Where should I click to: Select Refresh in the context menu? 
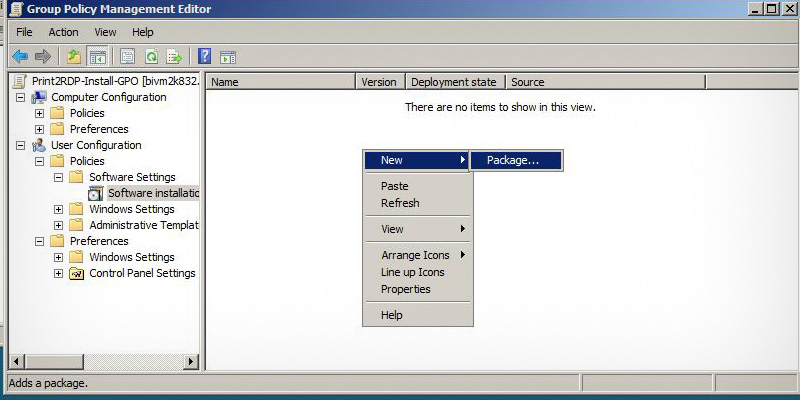(x=400, y=203)
